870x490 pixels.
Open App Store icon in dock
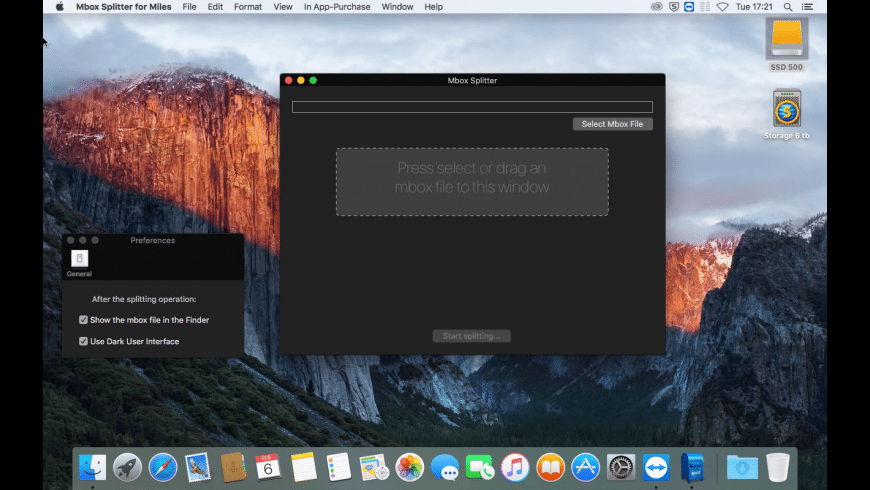585,467
